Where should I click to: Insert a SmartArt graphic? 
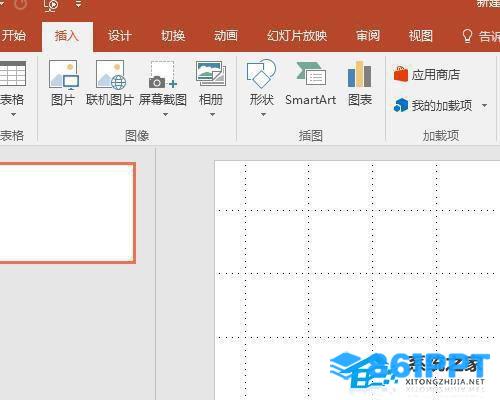point(311,83)
